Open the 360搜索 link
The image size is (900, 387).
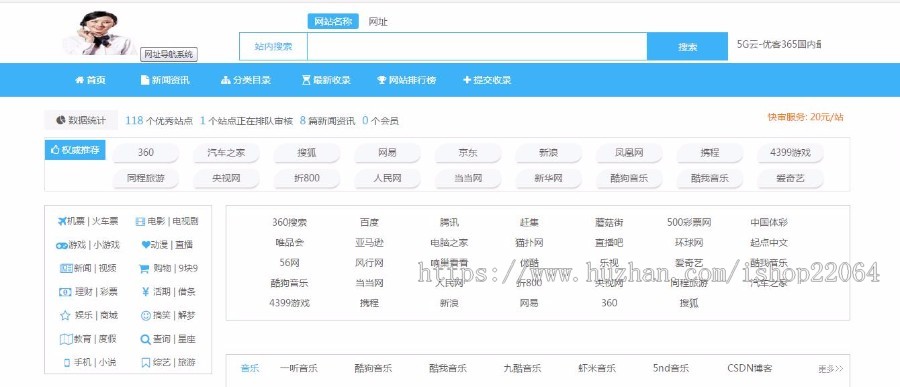tap(289, 222)
